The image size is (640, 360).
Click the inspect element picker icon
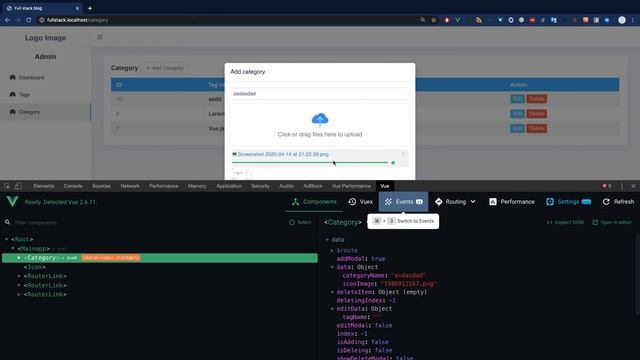[x=7, y=186]
